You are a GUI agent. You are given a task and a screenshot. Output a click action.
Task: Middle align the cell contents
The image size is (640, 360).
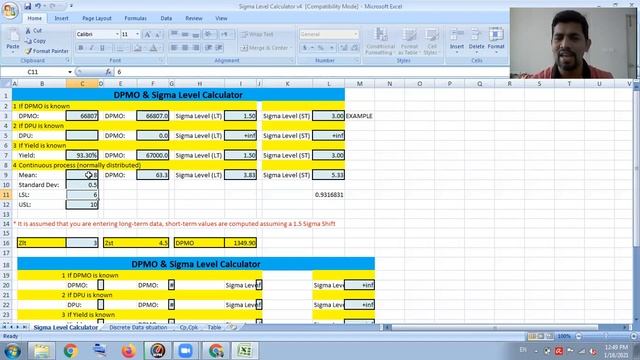pyautogui.click(x=185, y=34)
